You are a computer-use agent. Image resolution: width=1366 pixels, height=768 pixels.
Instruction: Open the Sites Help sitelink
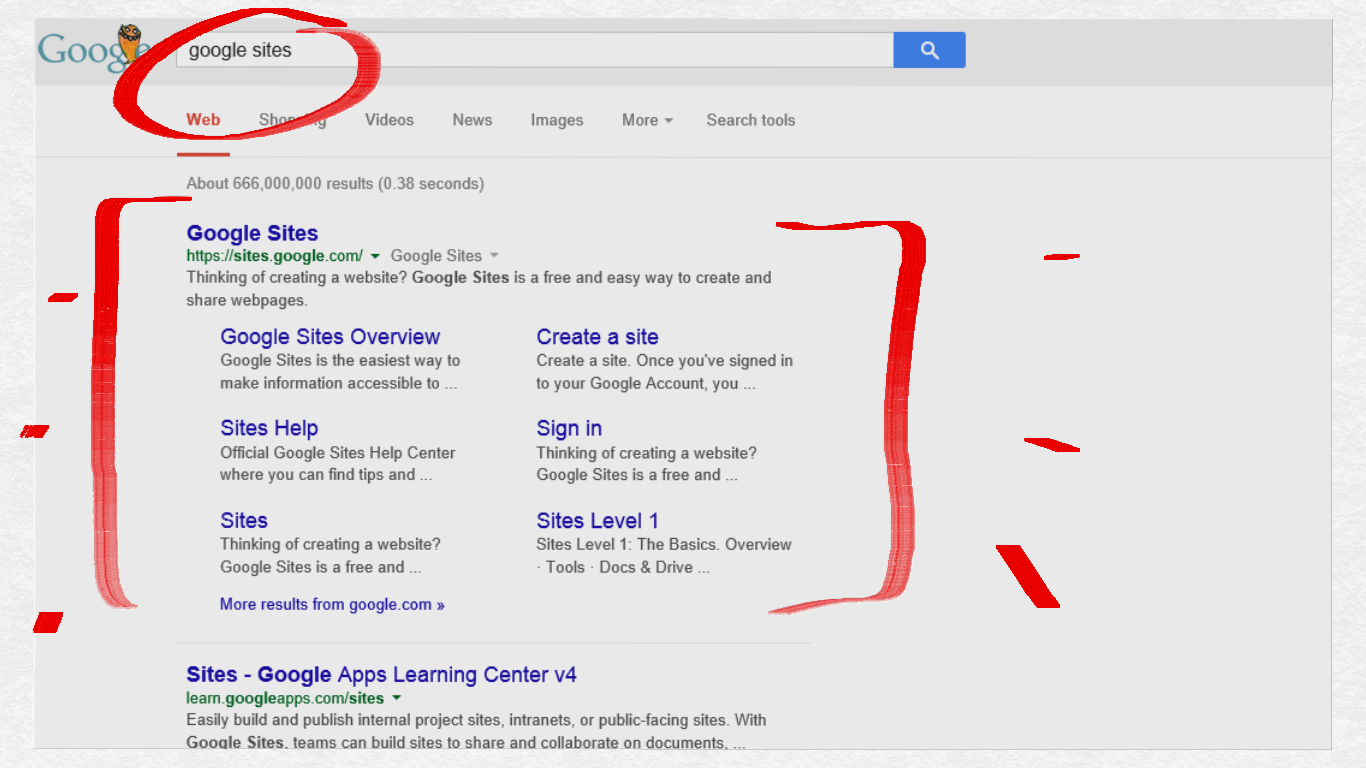[x=269, y=428]
